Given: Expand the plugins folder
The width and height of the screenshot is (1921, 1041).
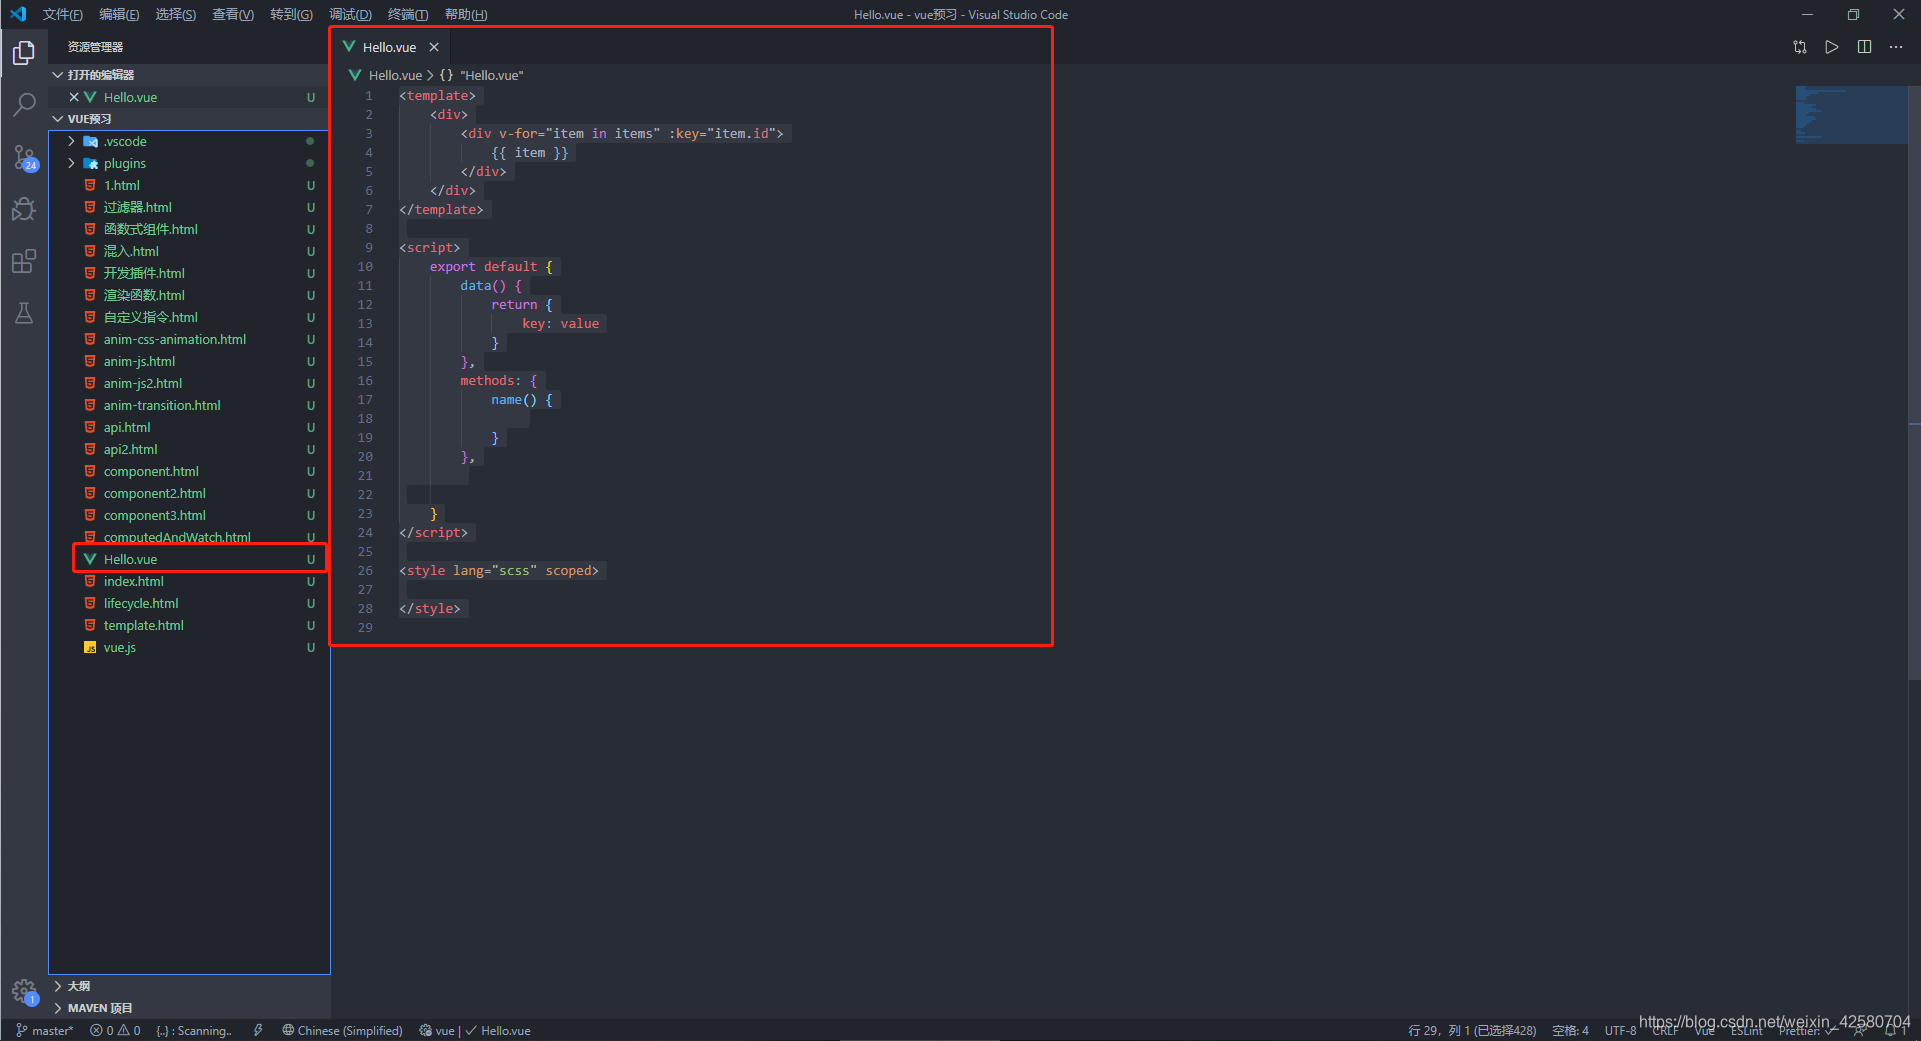Looking at the screenshot, I should click(190, 163).
